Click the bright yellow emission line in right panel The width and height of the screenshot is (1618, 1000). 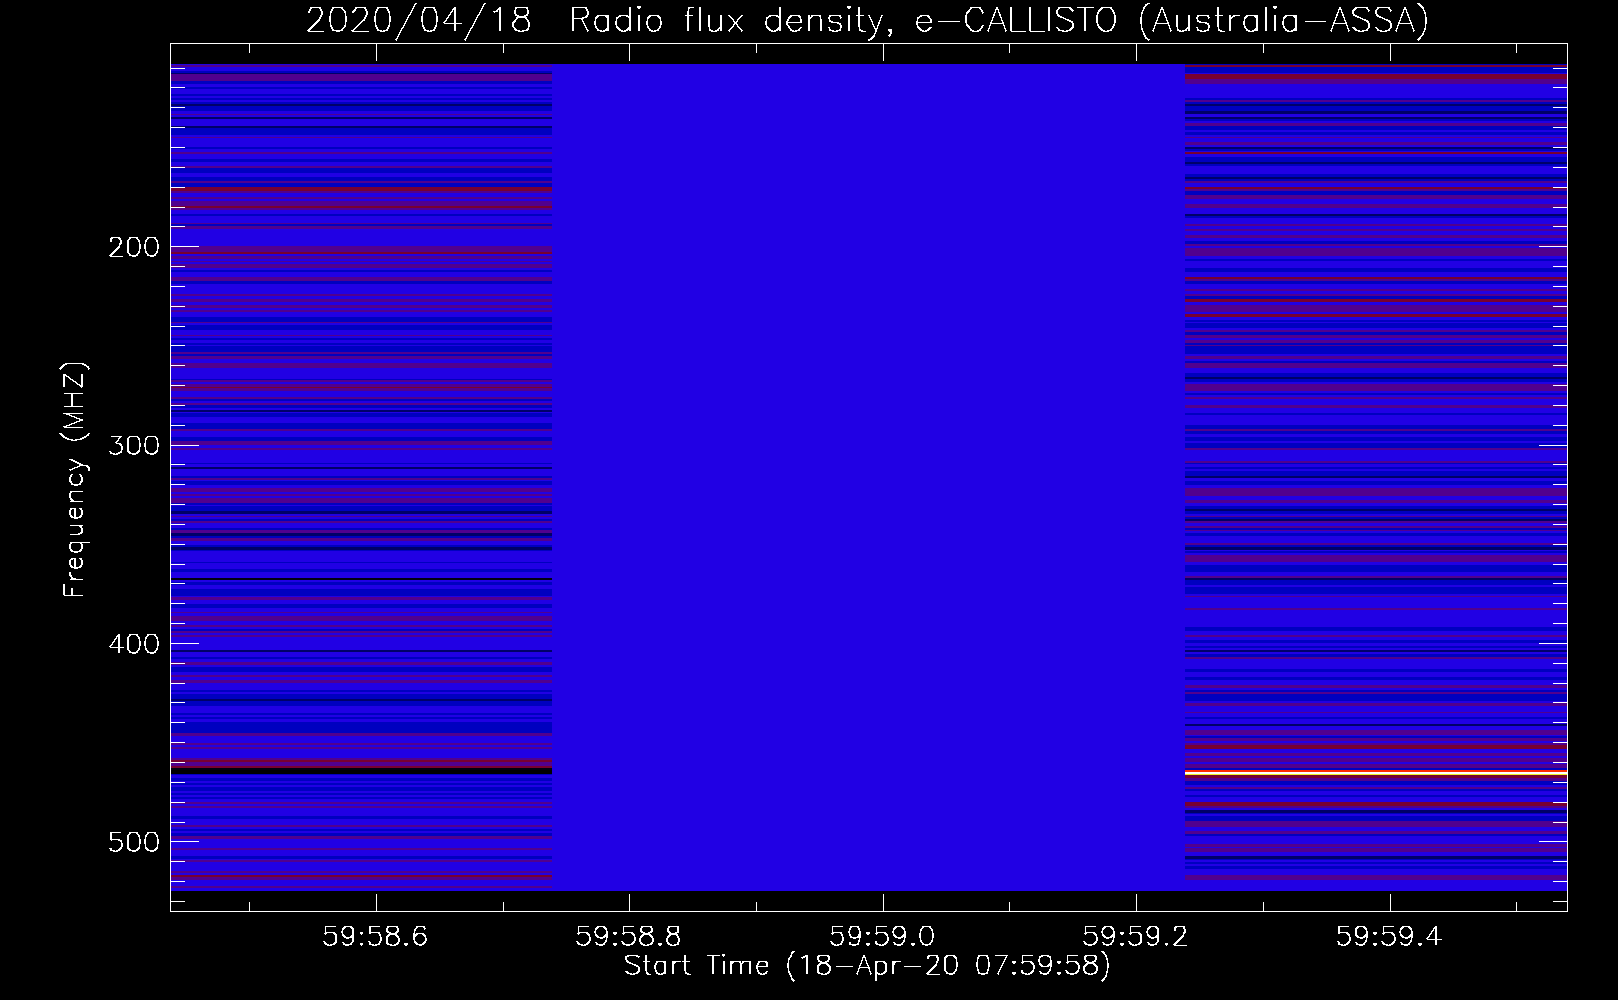(1376, 773)
